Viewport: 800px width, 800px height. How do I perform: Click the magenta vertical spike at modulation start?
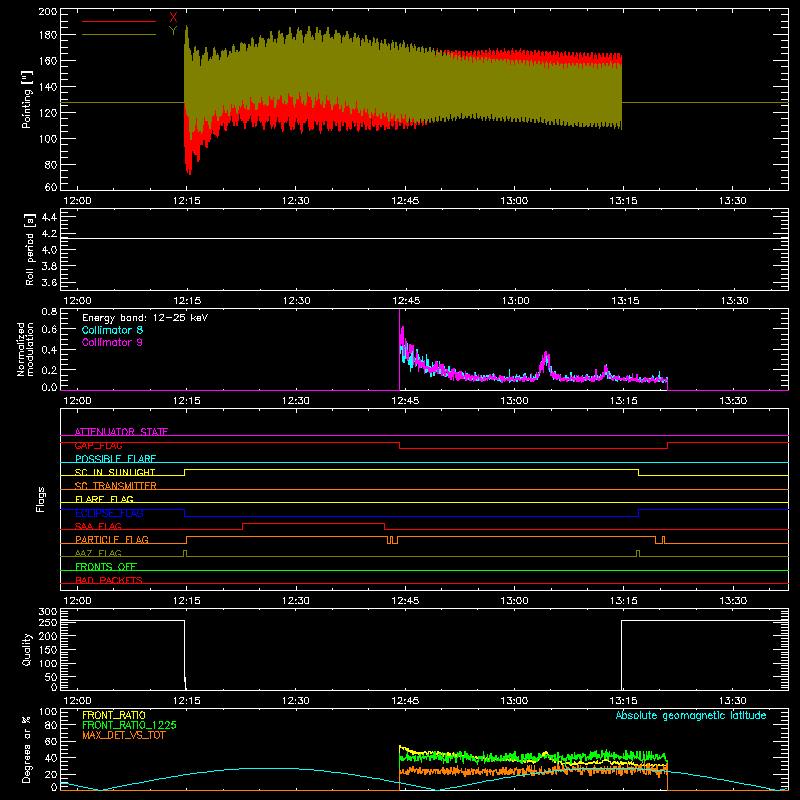(399, 349)
